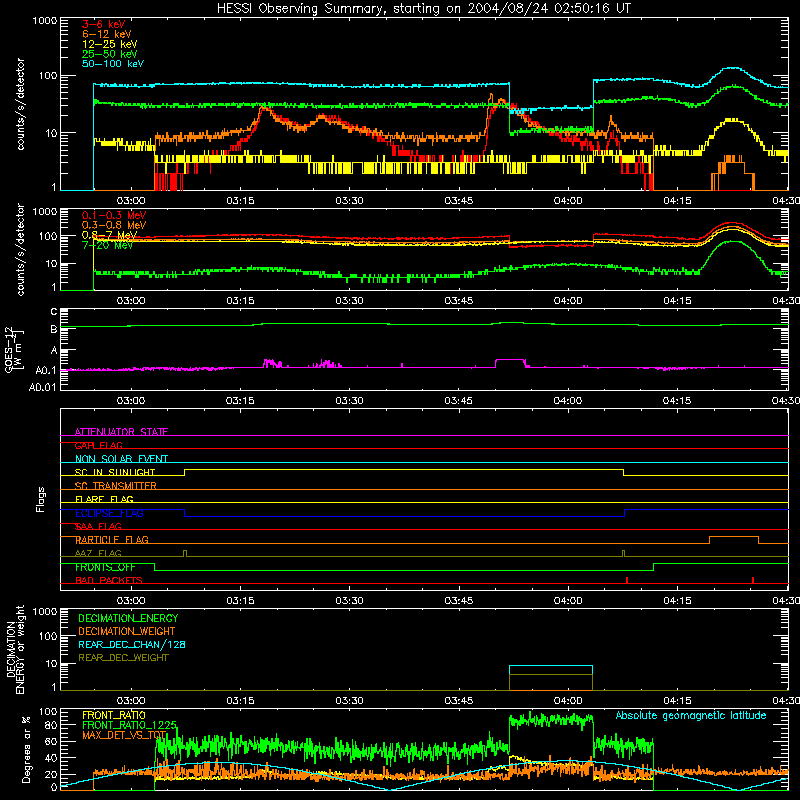This screenshot has width=800, height=800.
Task: Select the 12-25 keV legend entry
Action: [x=110, y=44]
